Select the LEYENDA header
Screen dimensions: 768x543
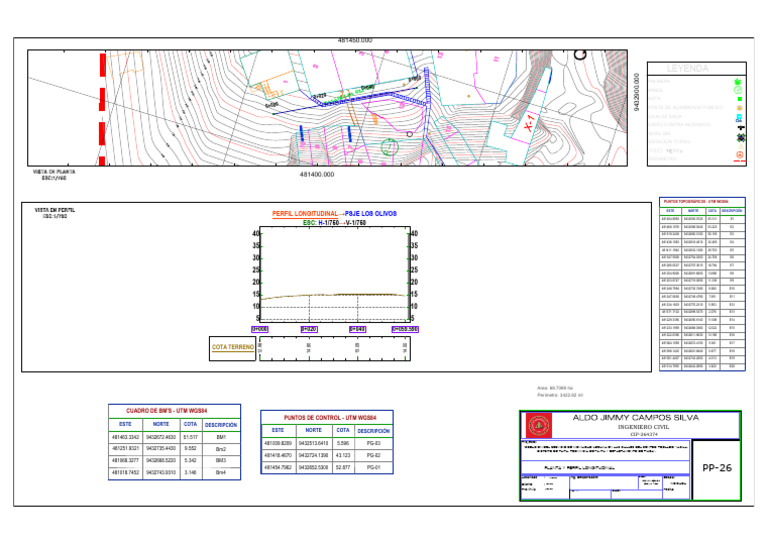click(686, 69)
